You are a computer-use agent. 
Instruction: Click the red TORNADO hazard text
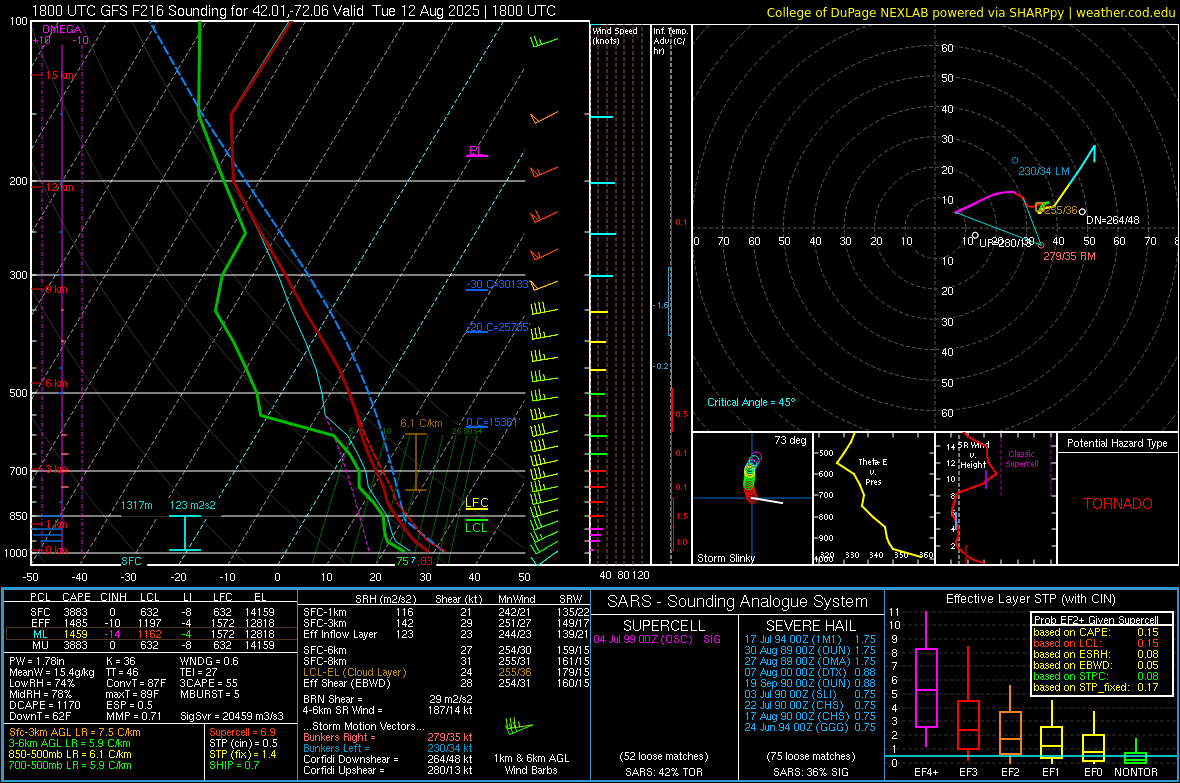1118,504
